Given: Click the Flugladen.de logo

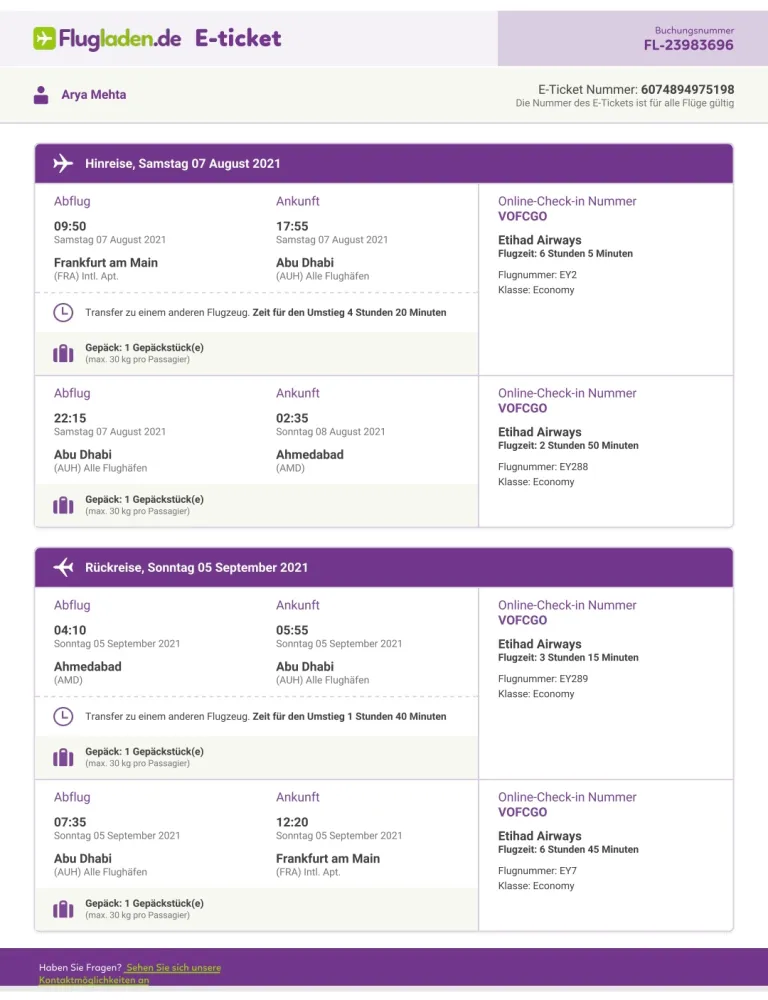Looking at the screenshot, I should point(107,39).
